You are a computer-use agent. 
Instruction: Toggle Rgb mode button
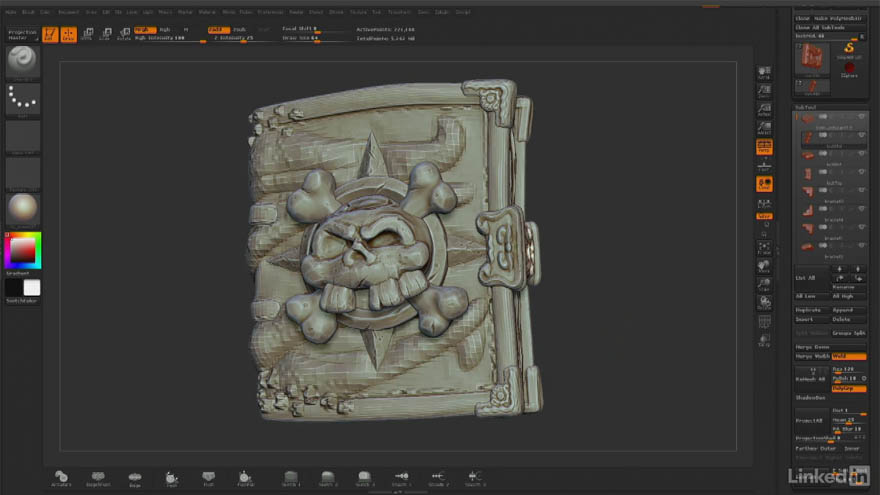point(165,30)
